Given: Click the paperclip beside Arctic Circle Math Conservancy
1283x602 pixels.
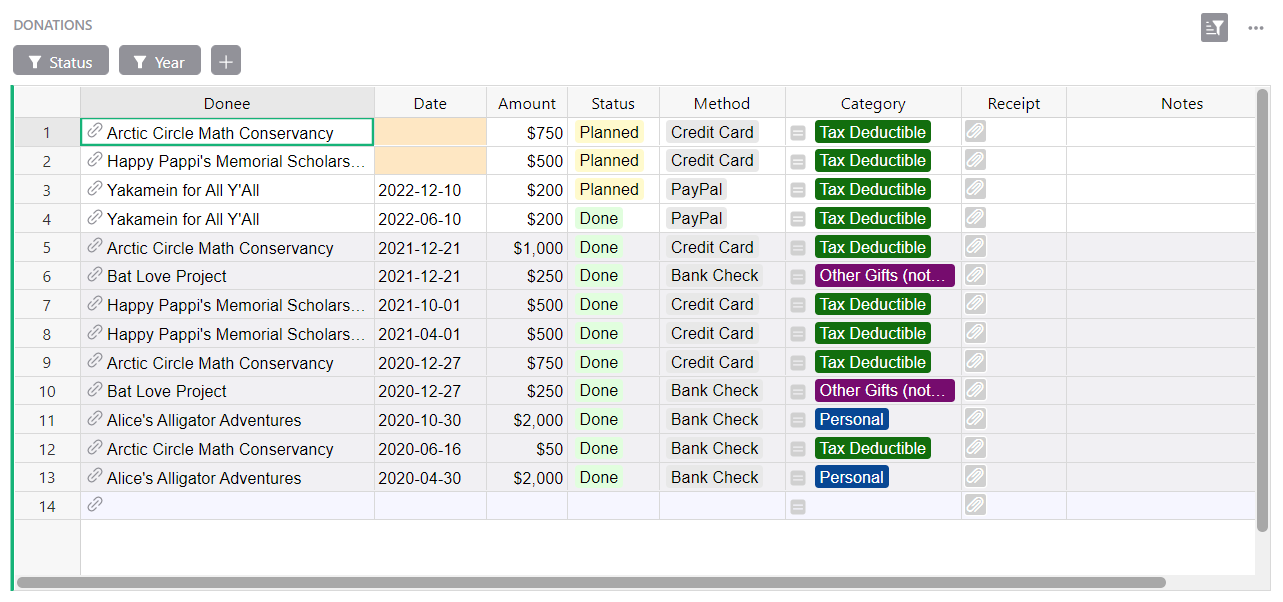Looking at the screenshot, I should [x=95, y=132].
